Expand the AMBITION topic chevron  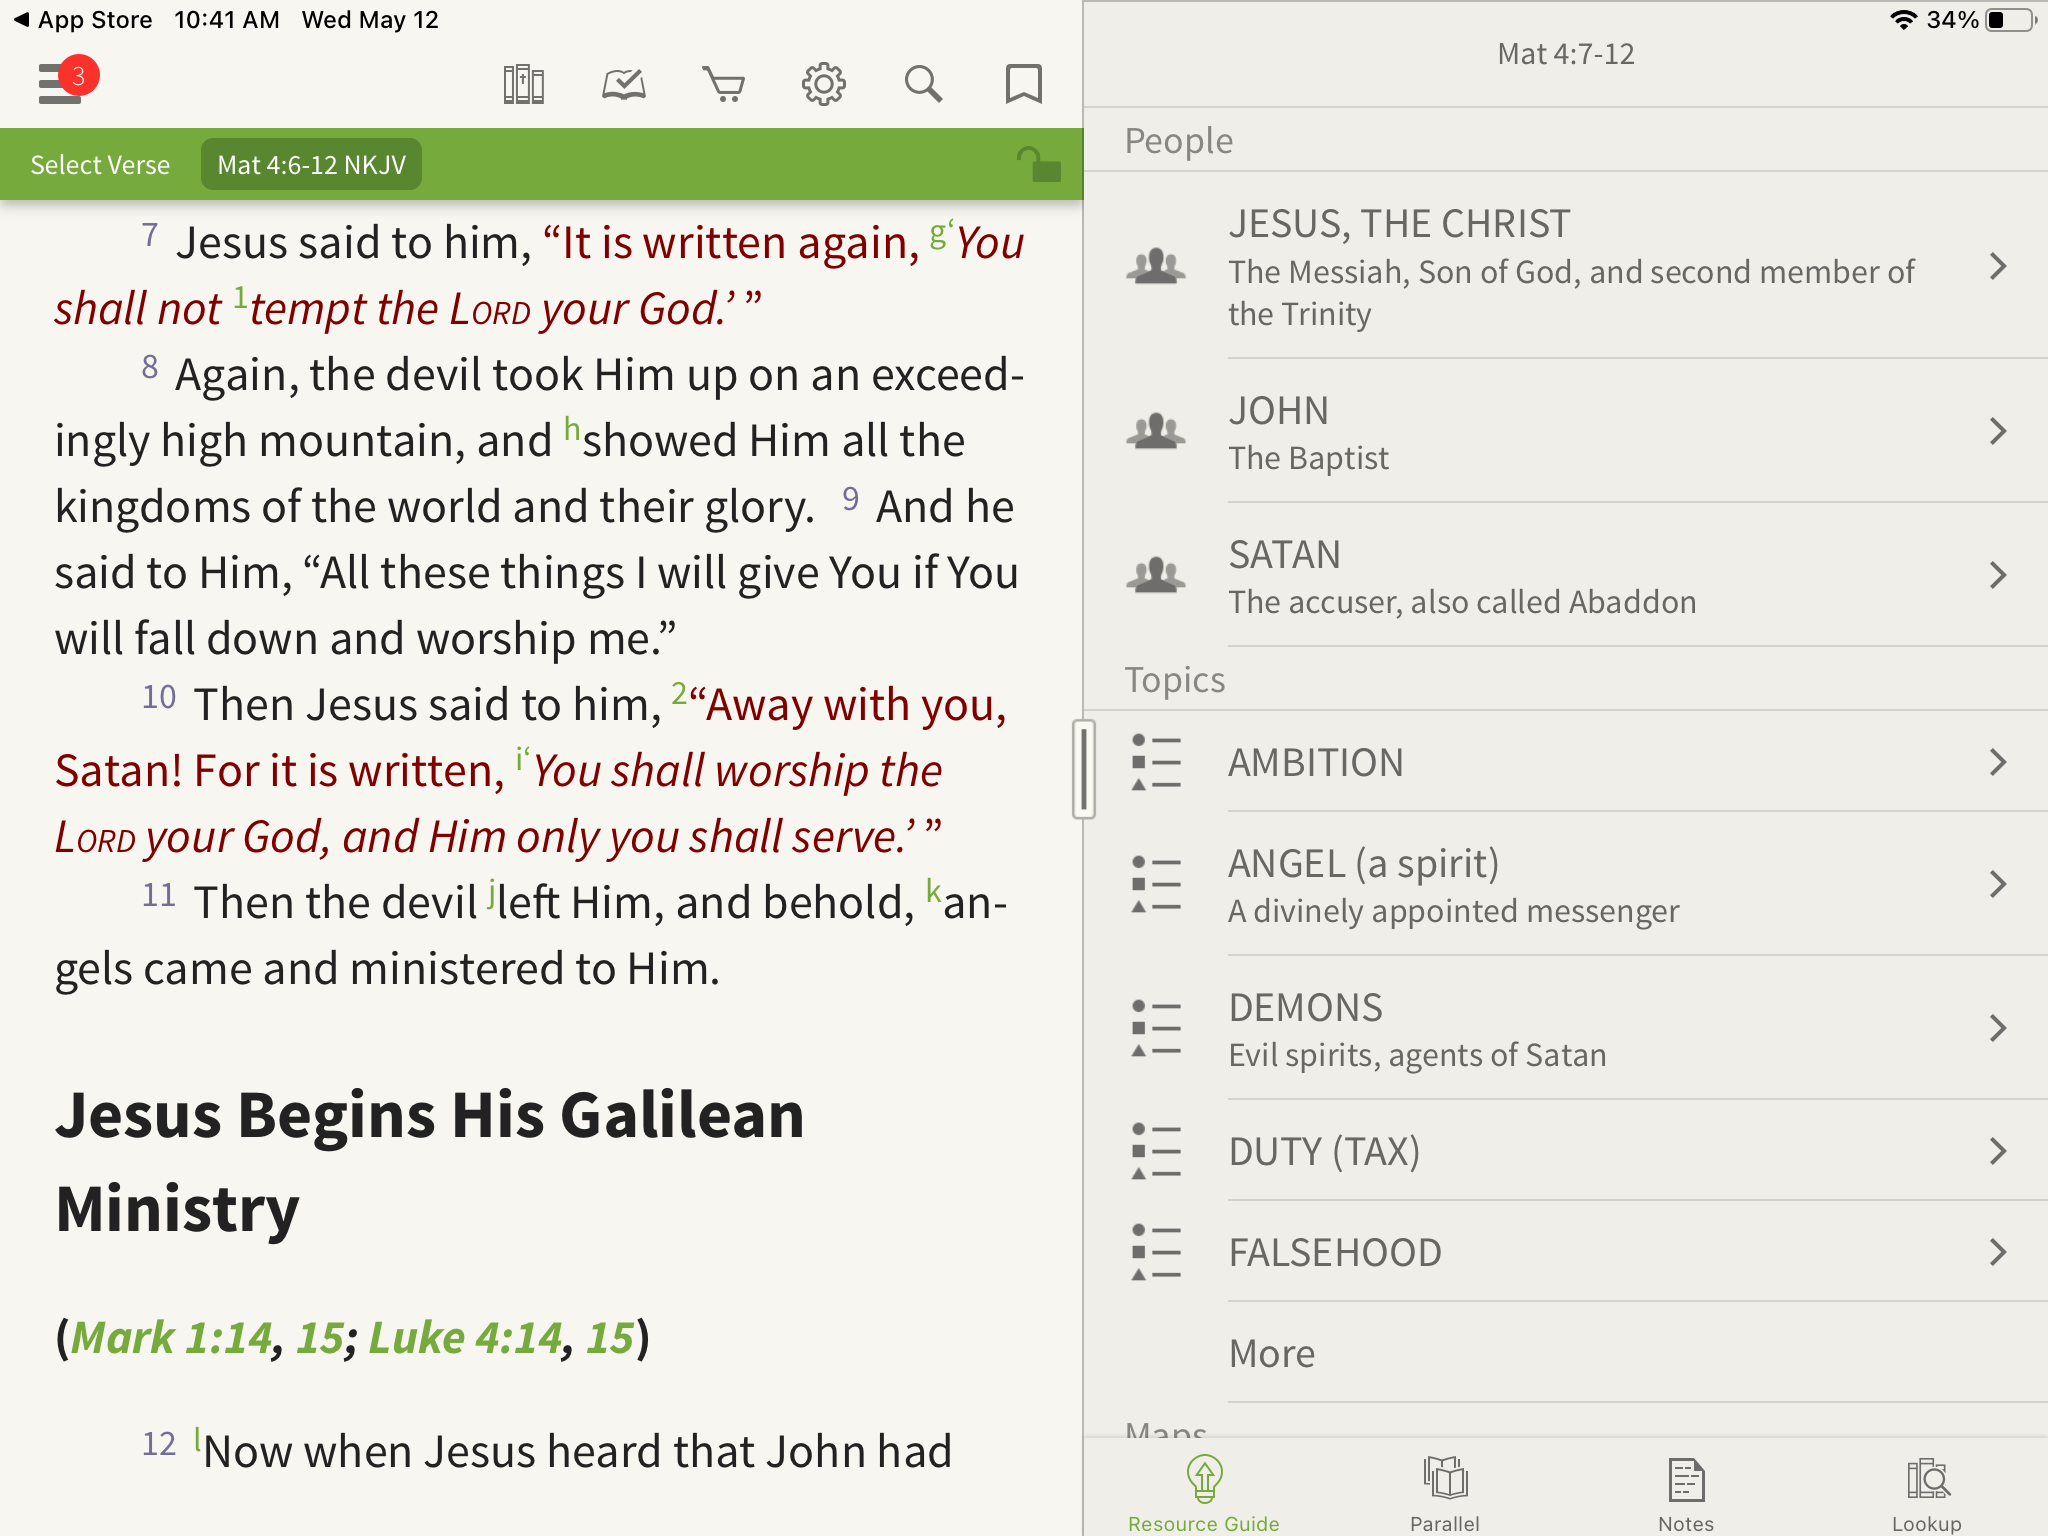click(x=1998, y=762)
